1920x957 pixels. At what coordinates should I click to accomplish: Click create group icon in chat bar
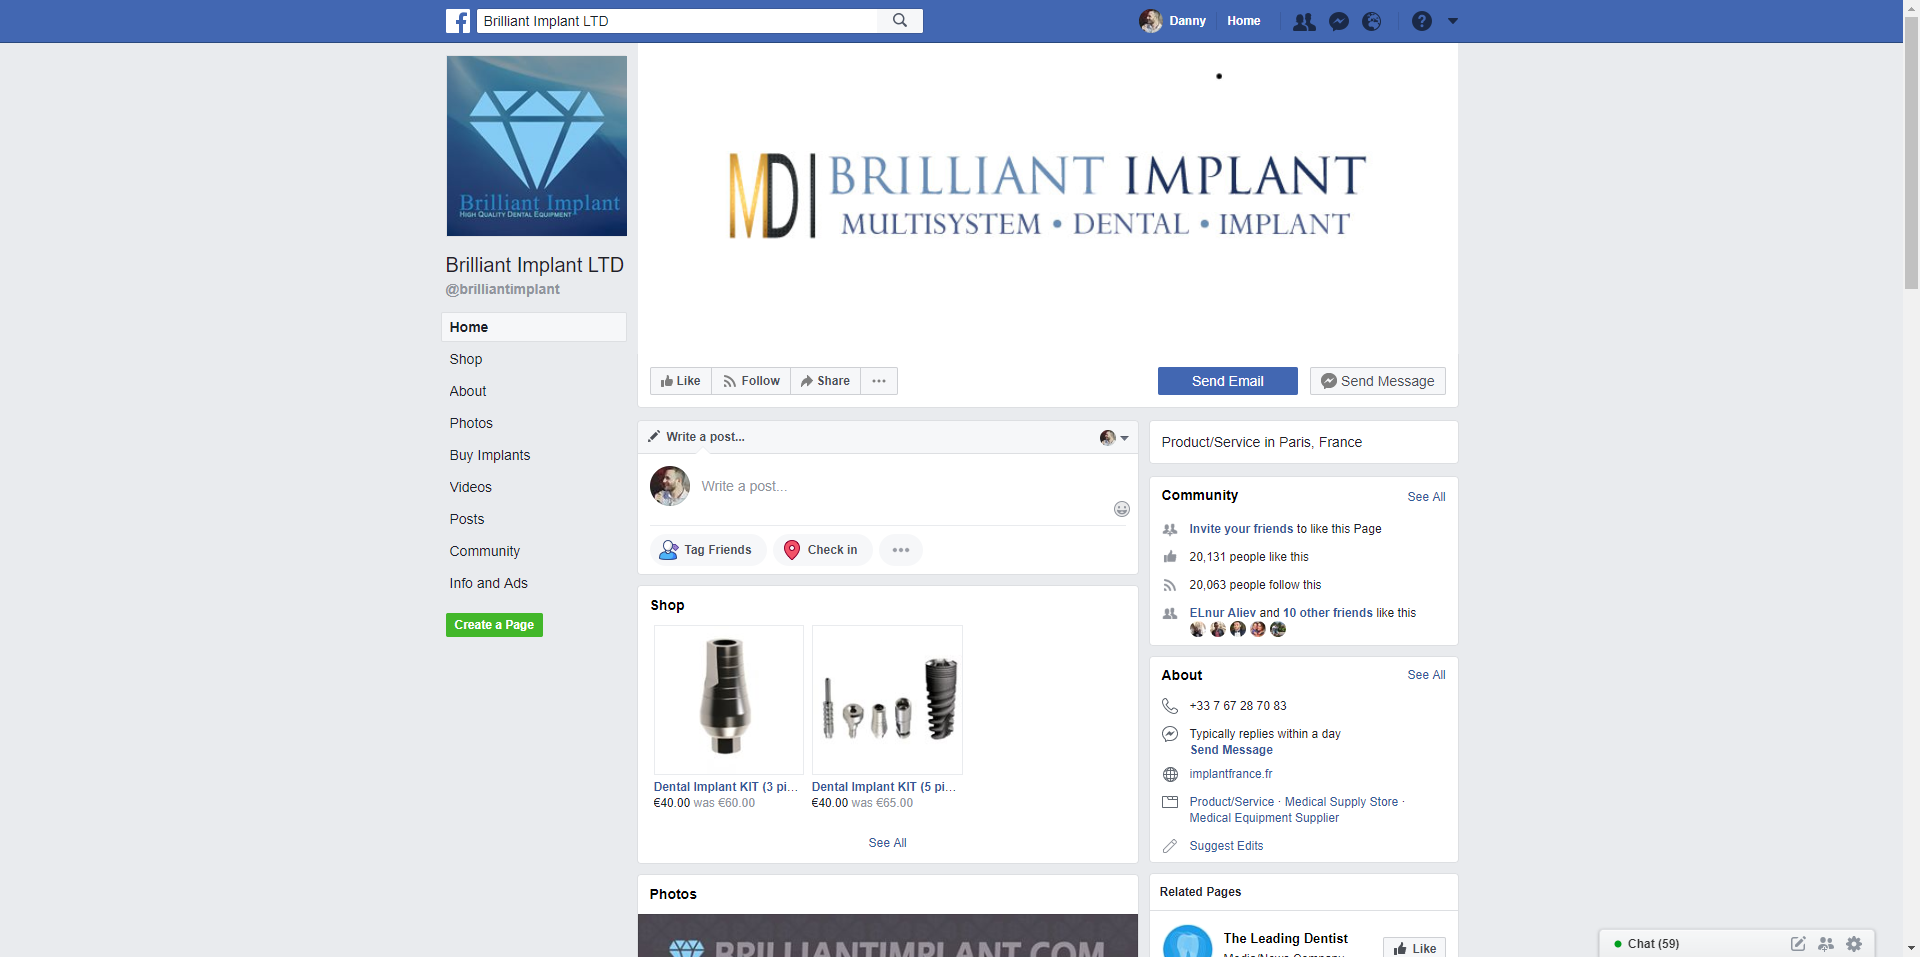[x=1826, y=944]
